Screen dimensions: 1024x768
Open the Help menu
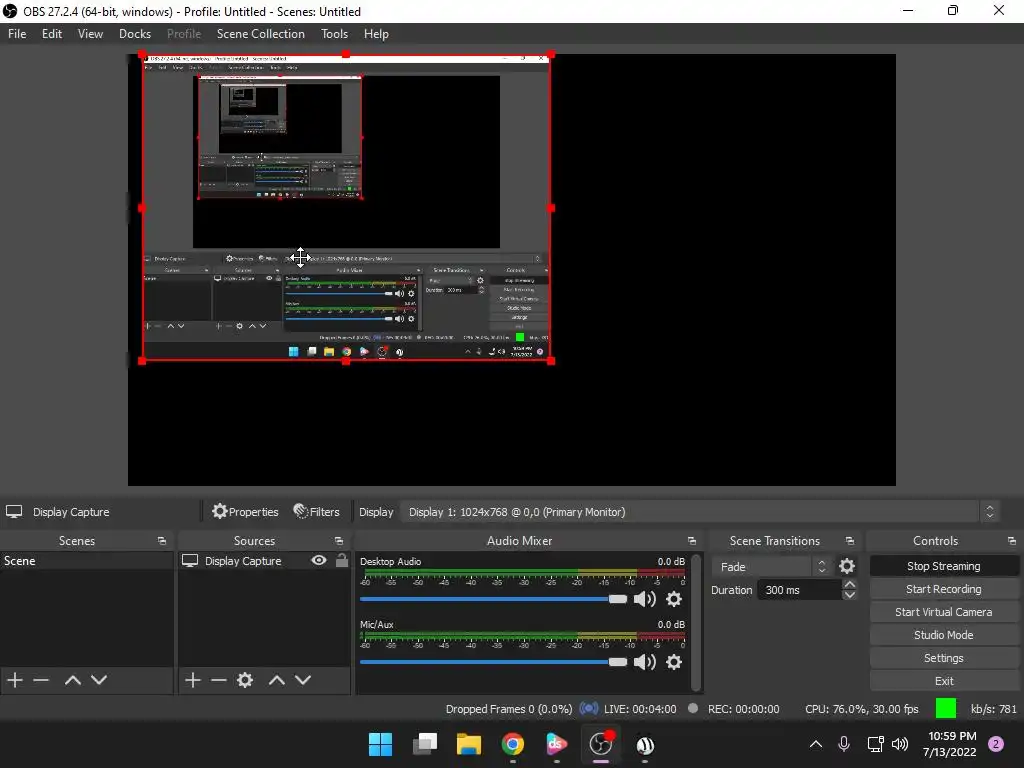pos(376,34)
